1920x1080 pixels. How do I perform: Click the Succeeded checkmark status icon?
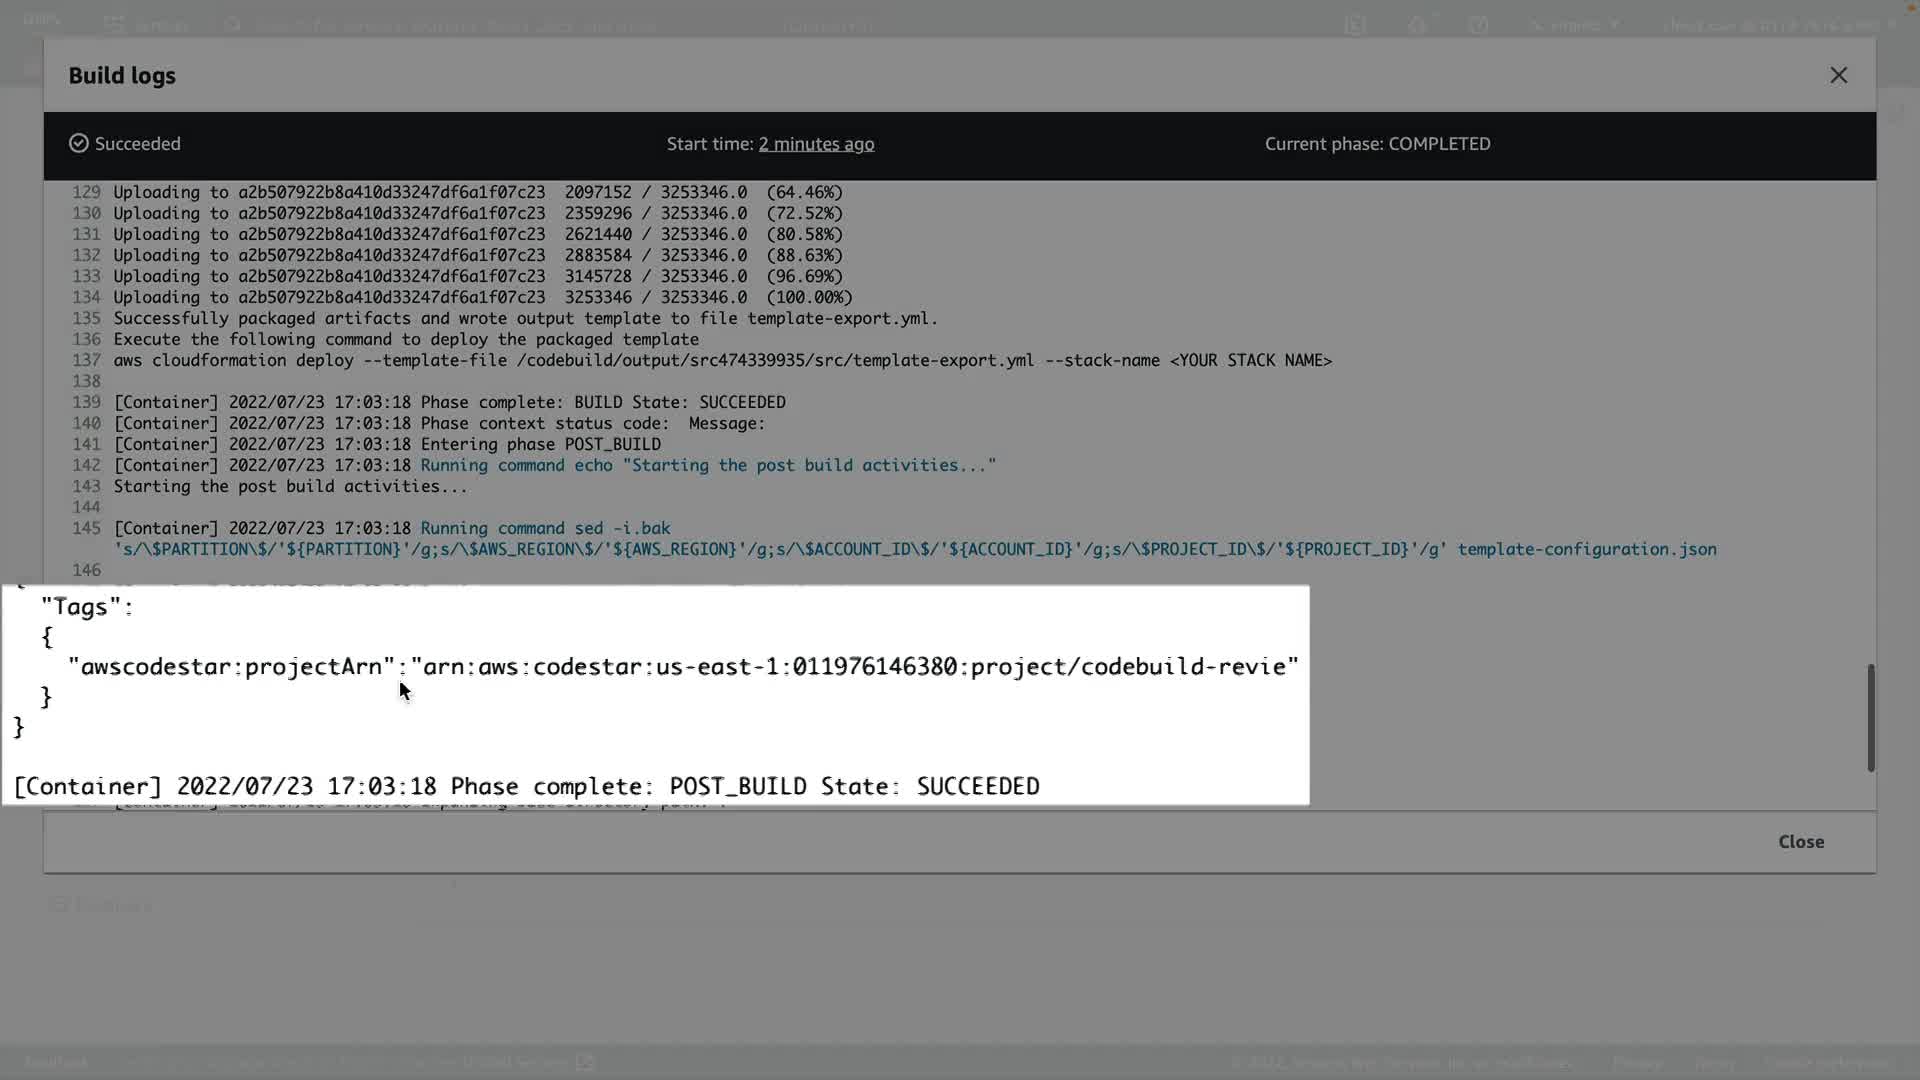coord(78,144)
